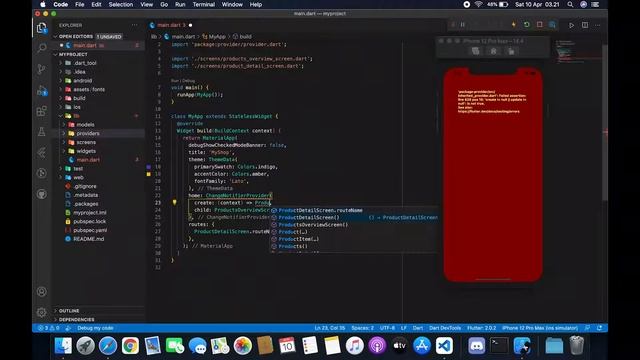Open the Accounts icon in activity bar
Image resolution: width=640 pixels, height=360 pixels.
coord(42,291)
